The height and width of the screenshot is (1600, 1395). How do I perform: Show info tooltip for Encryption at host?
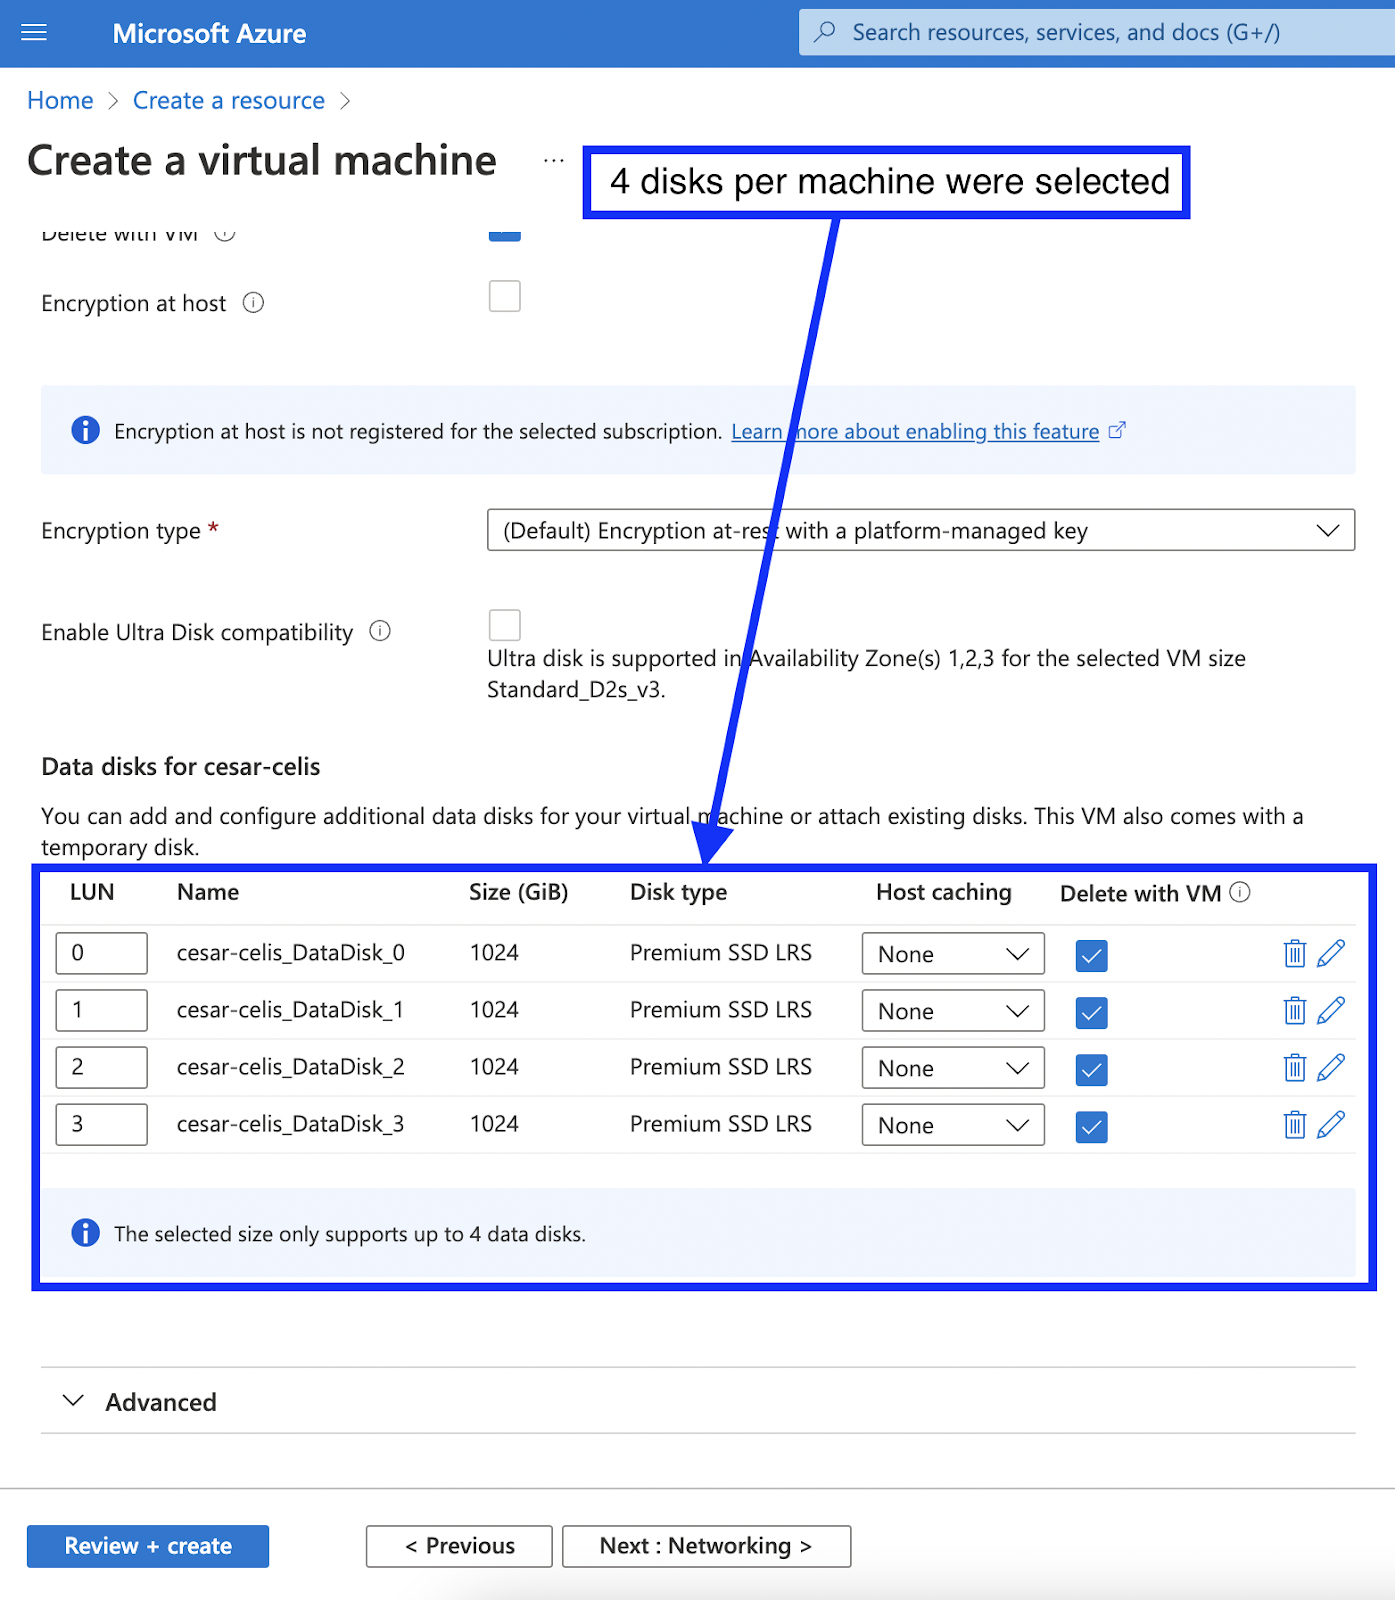(254, 303)
